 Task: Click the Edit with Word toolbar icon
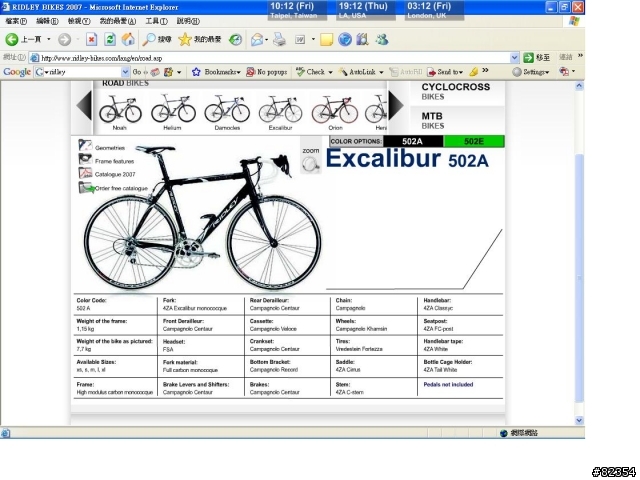point(300,40)
